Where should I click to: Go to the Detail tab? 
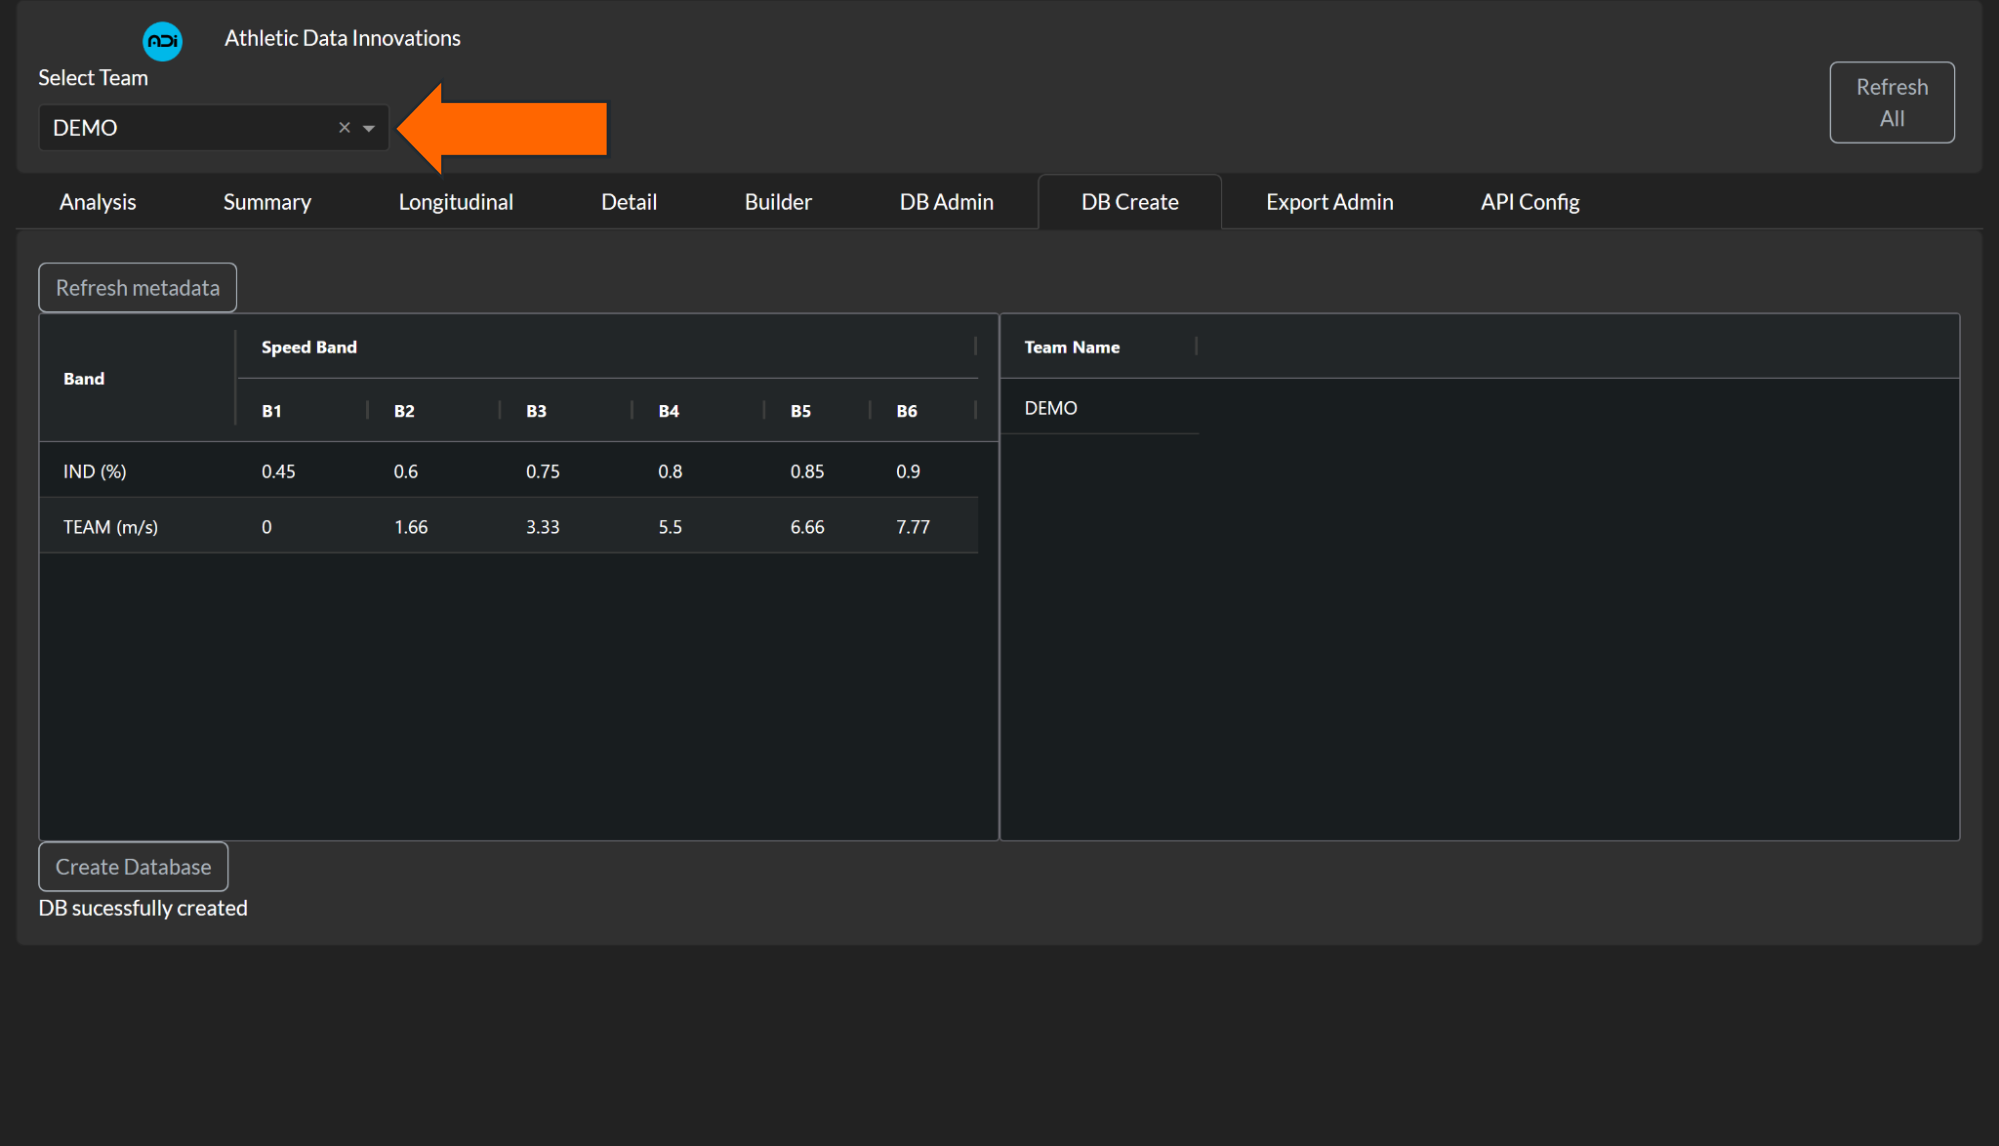coord(629,202)
